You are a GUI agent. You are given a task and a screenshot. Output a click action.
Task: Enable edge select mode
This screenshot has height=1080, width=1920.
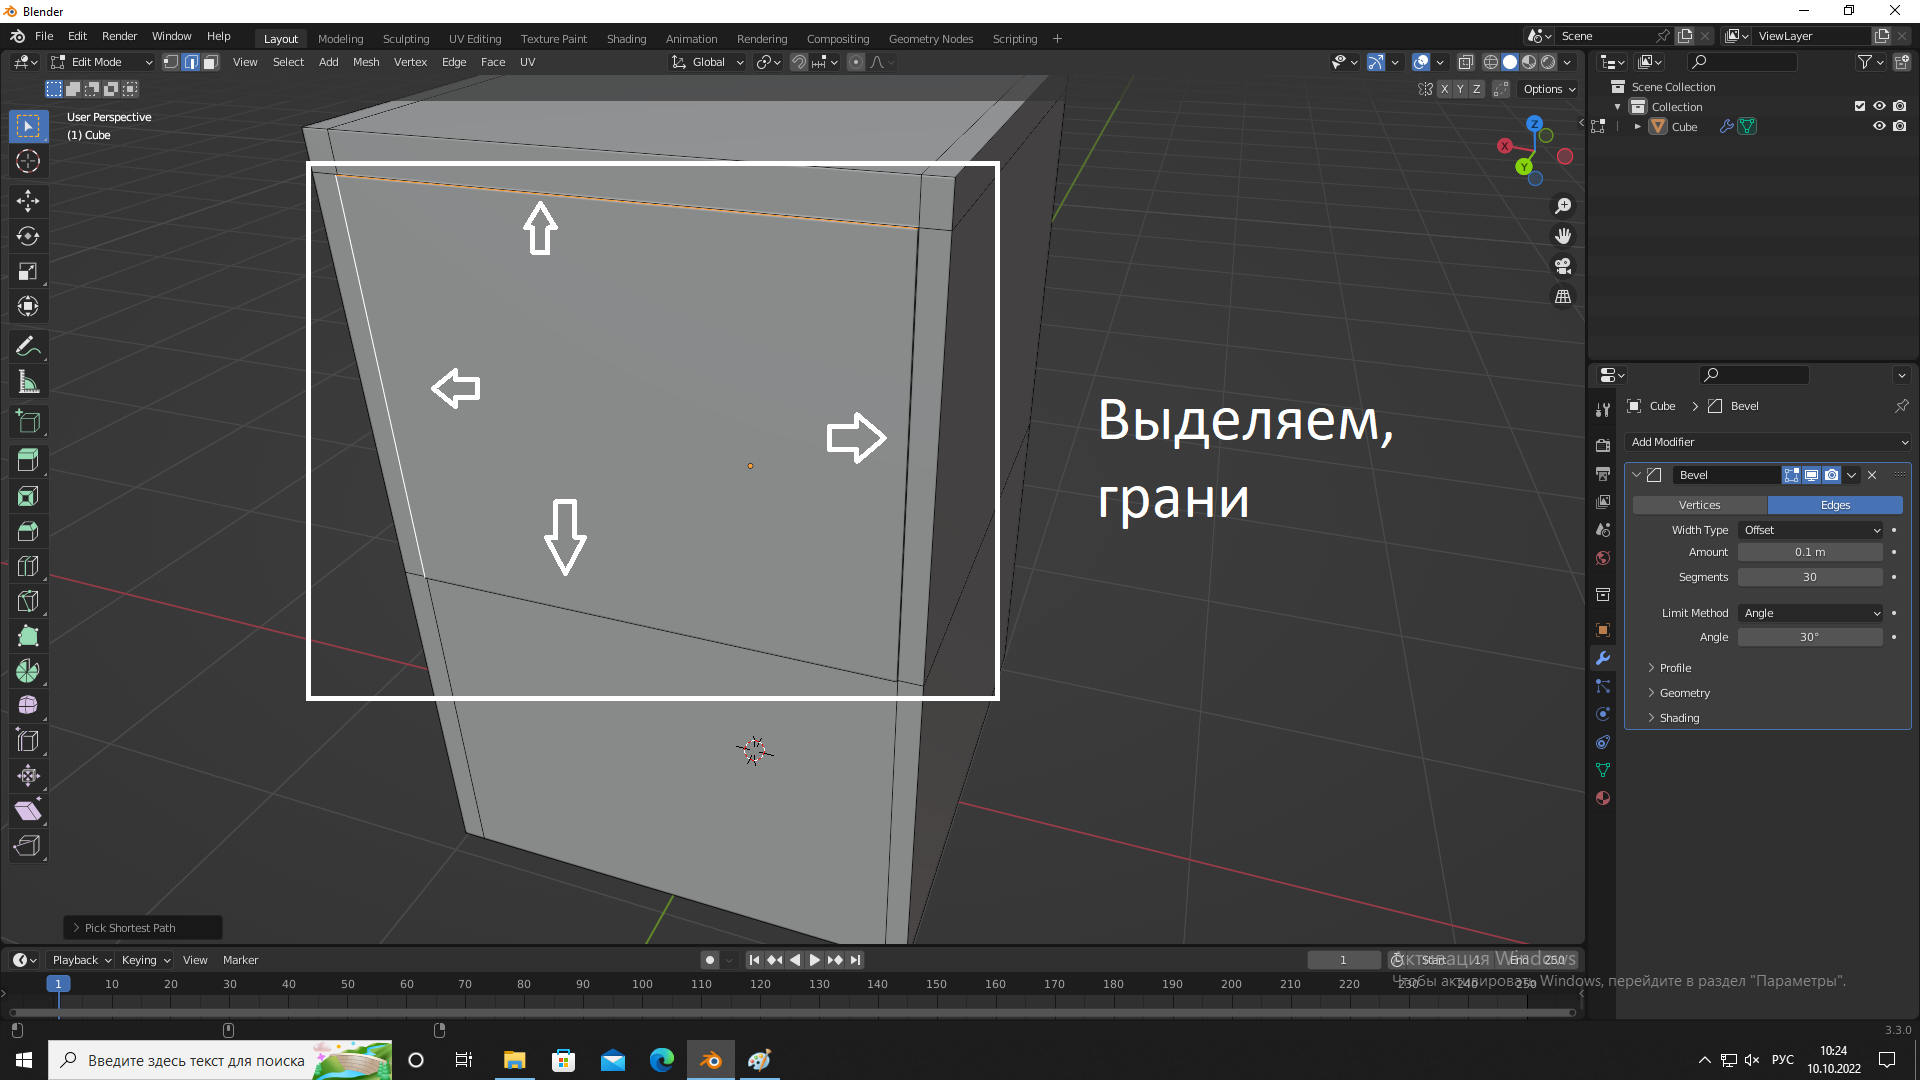point(191,62)
